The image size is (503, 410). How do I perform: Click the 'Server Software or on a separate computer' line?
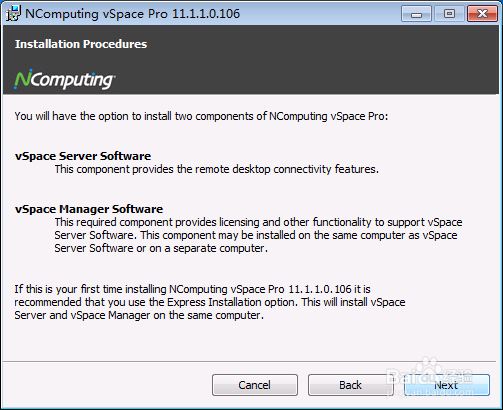pyautogui.click(x=161, y=248)
